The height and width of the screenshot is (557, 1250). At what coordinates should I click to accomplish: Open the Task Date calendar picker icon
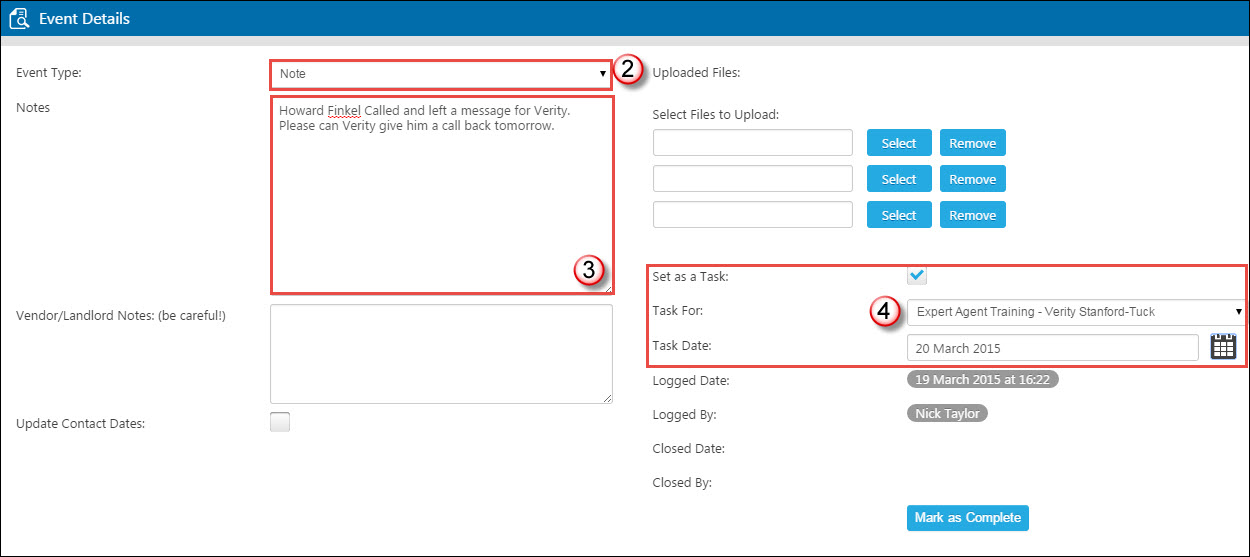click(x=1224, y=347)
